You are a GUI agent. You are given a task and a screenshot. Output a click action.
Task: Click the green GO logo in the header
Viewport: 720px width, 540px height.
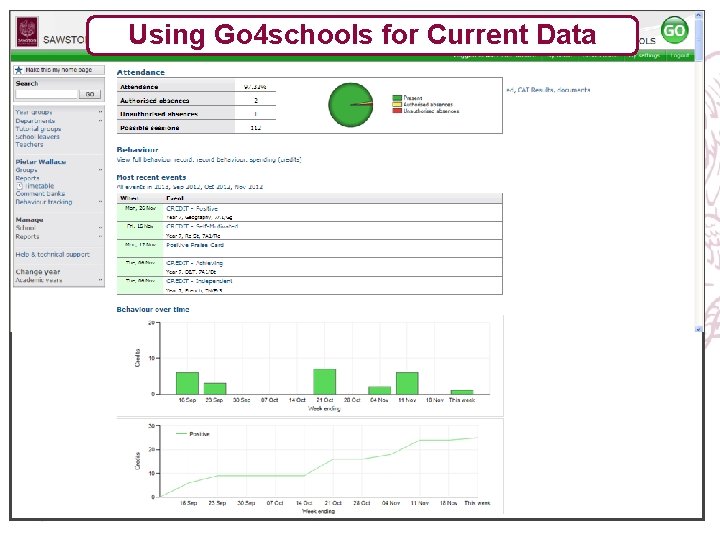click(x=675, y=30)
